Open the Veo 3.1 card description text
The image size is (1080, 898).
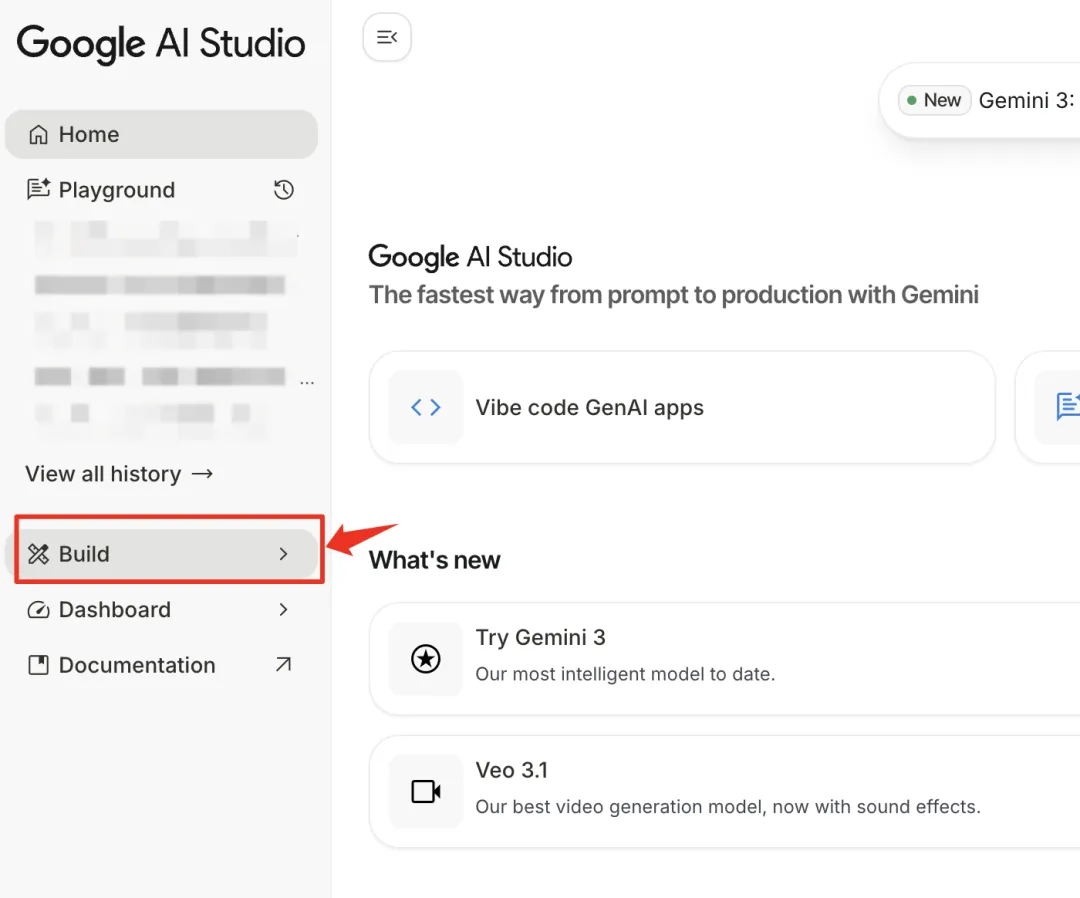pos(727,807)
